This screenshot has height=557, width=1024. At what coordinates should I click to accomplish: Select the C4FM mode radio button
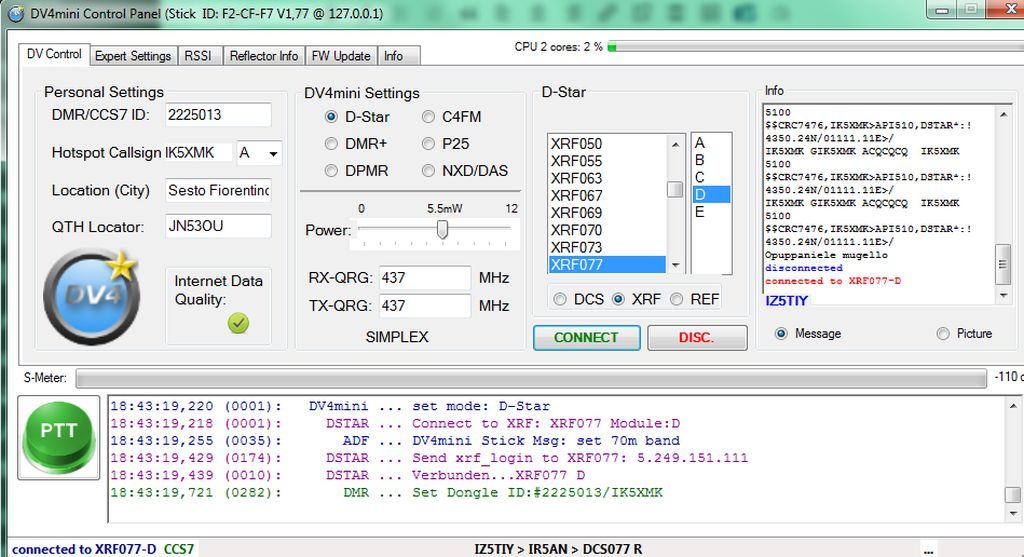click(428, 117)
